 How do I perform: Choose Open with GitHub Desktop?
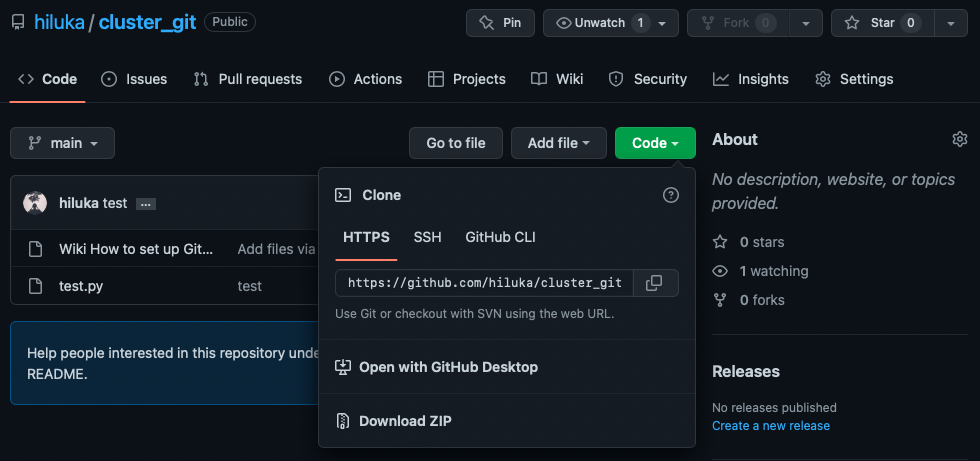448,367
